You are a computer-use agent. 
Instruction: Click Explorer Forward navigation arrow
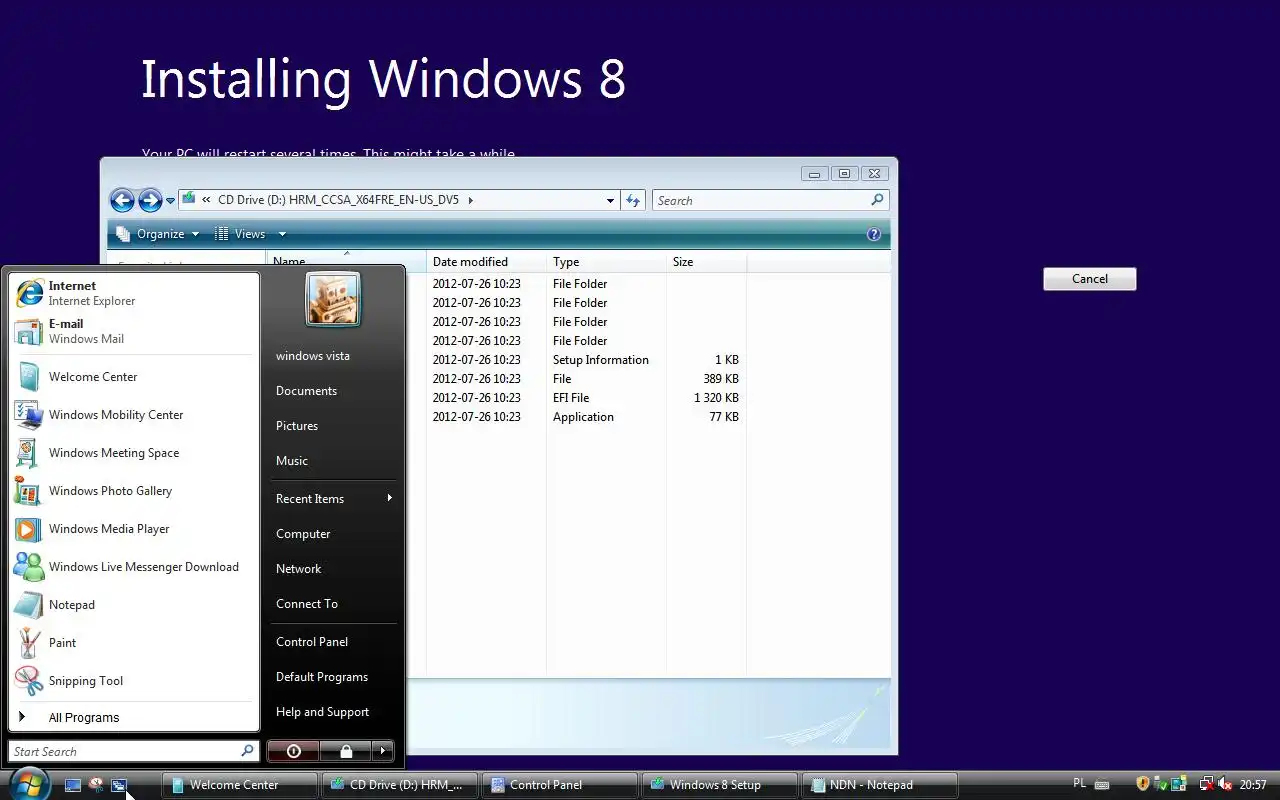(x=150, y=200)
